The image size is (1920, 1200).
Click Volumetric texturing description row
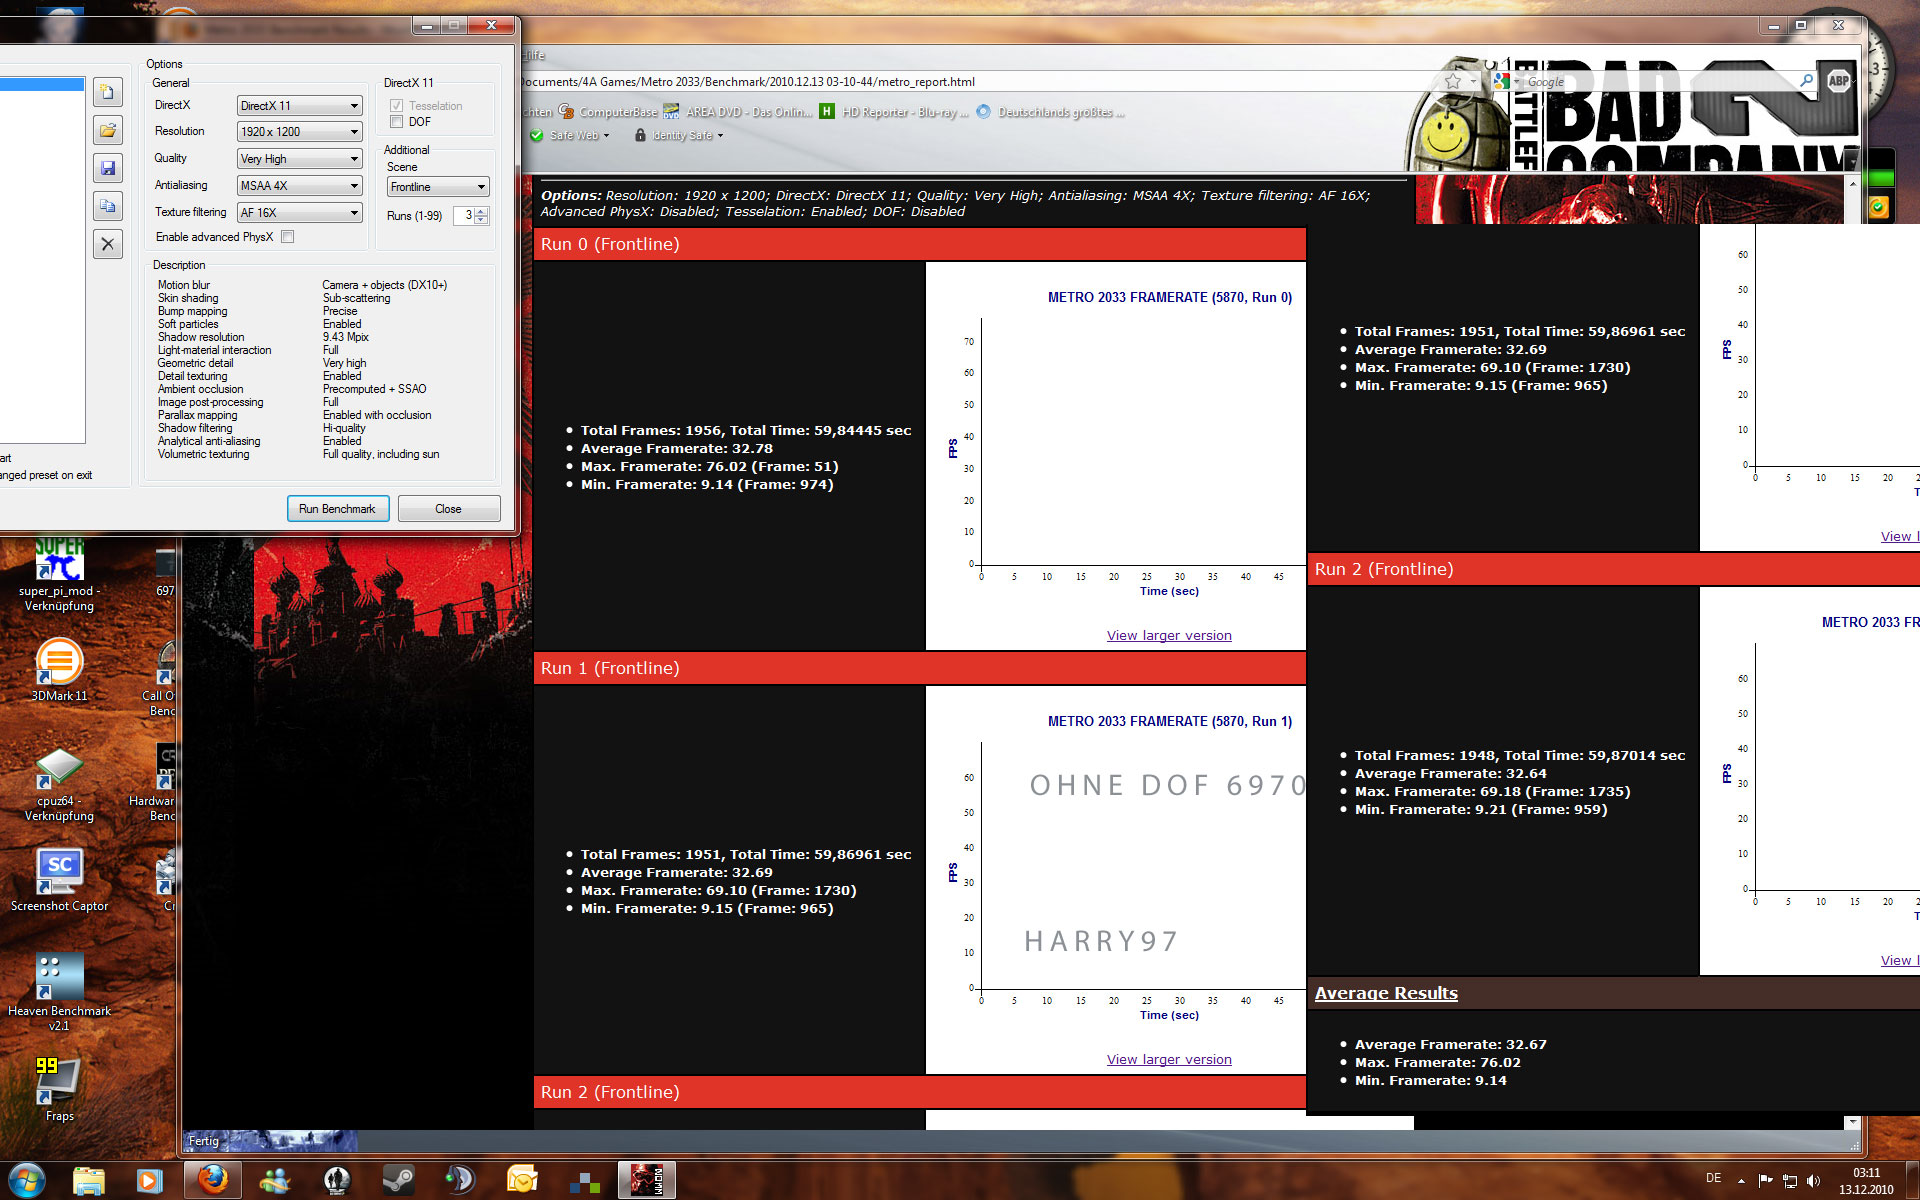pyautogui.click(x=298, y=454)
